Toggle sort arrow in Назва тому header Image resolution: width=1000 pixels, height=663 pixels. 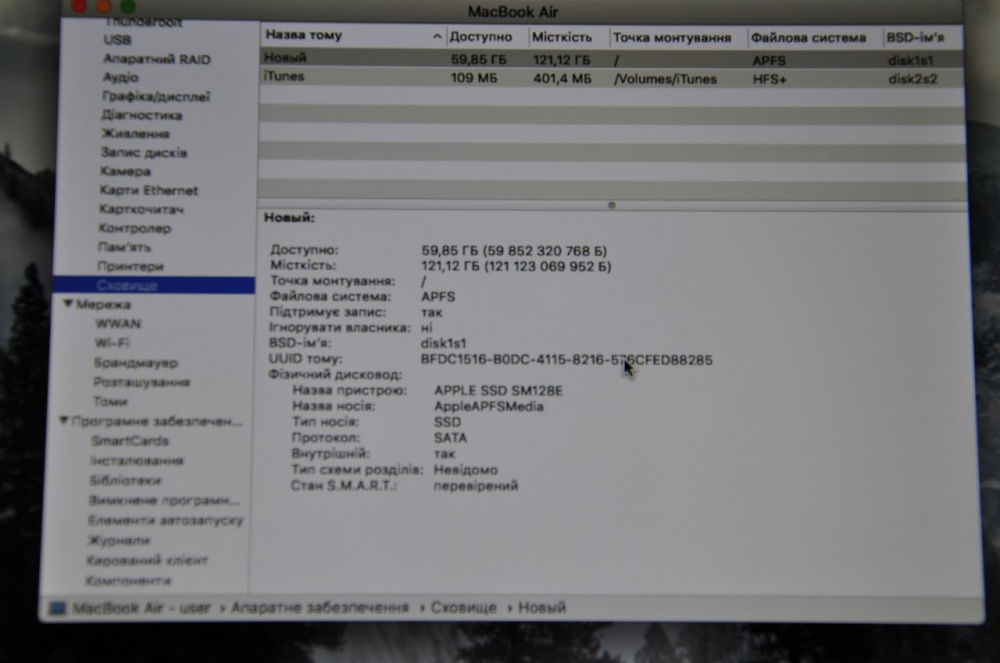click(437, 36)
